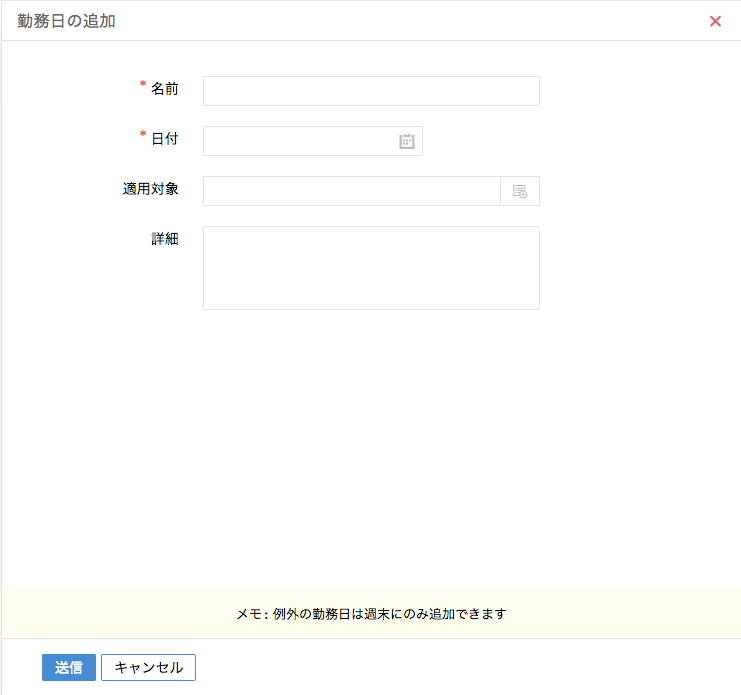The height and width of the screenshot is (695, 741).
Task: Click the red asterisk beside 日付
Action: click(x=143, y=136)
